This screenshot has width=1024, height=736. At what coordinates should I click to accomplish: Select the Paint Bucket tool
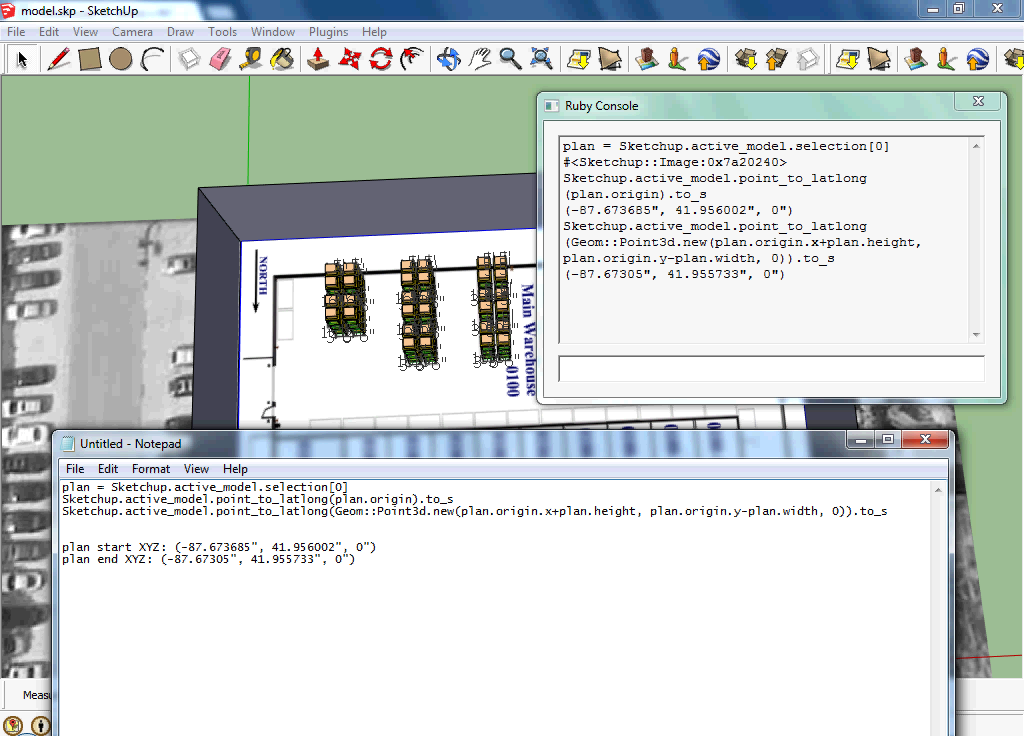pyautogui.click(x=283, y=59)
